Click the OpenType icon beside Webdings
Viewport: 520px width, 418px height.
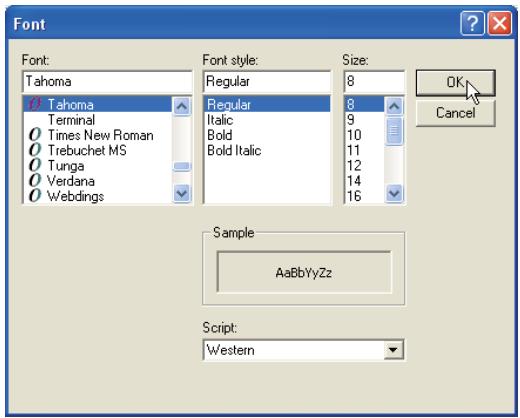click(x=35, y=196)
